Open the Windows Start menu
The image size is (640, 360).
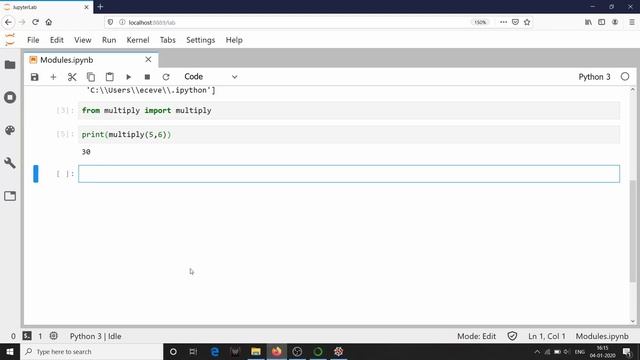[10, 351]
